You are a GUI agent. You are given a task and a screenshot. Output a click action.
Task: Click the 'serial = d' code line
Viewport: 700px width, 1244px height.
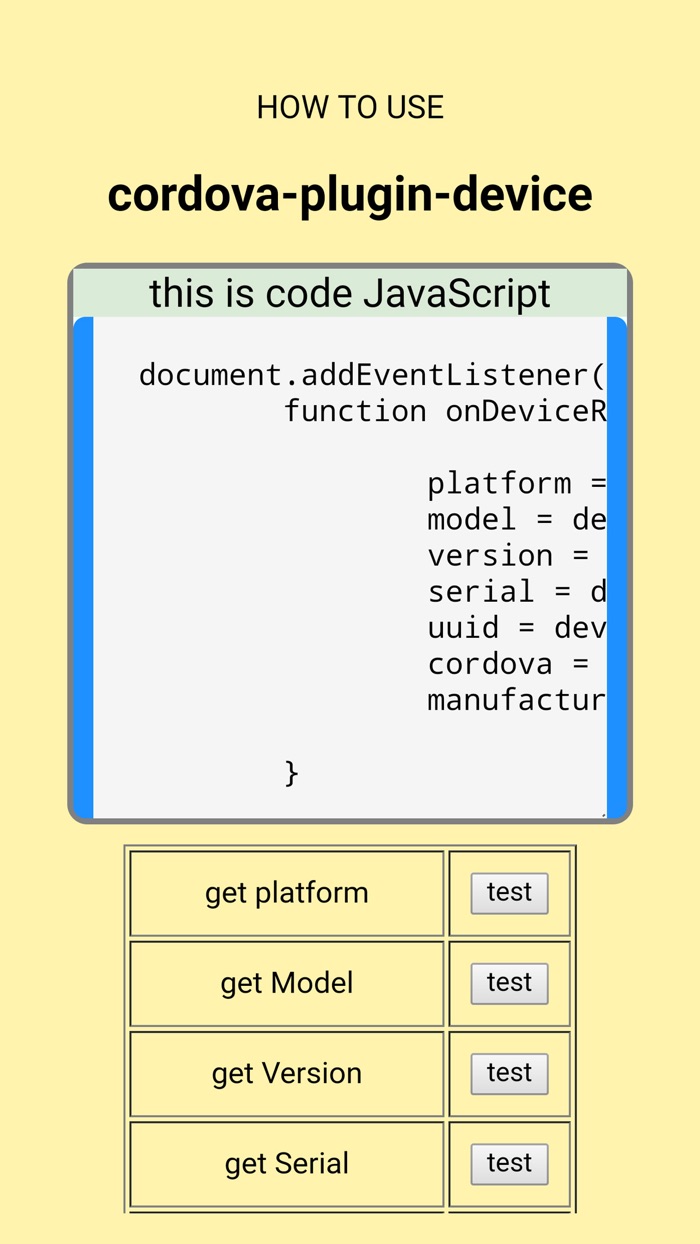pos(517,591)
